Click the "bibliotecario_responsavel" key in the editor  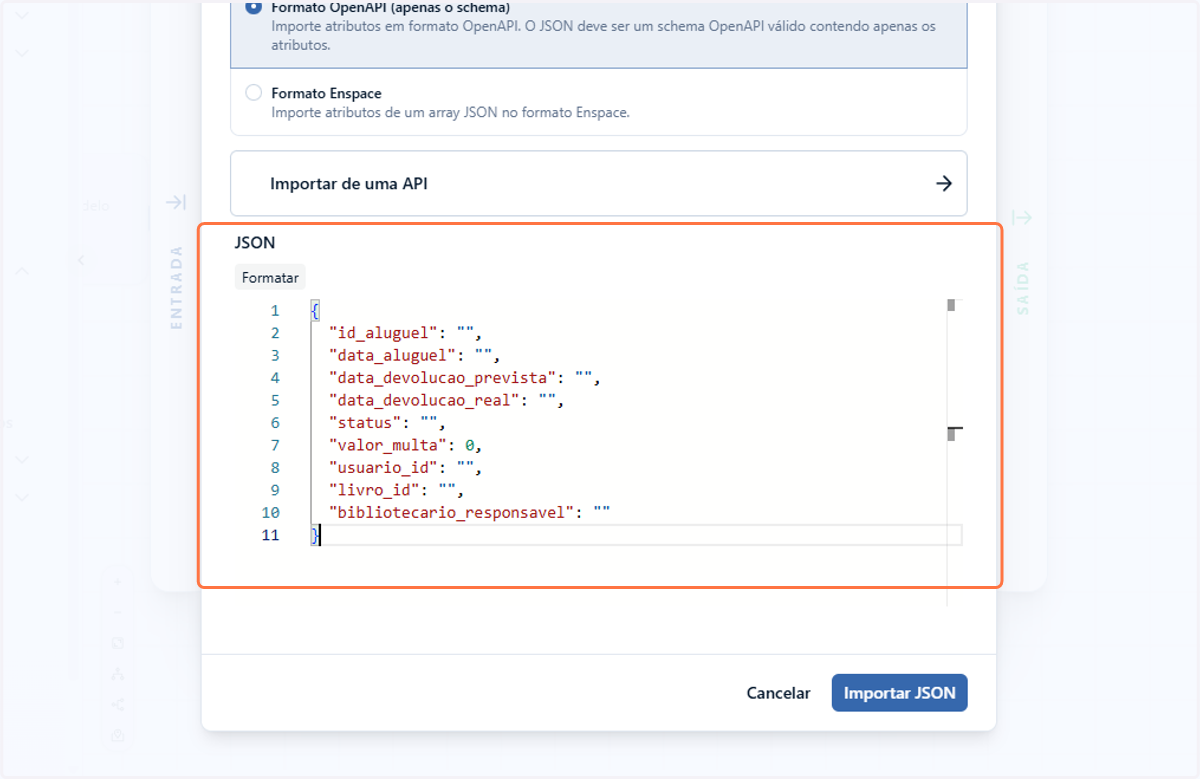coord(452,513)
